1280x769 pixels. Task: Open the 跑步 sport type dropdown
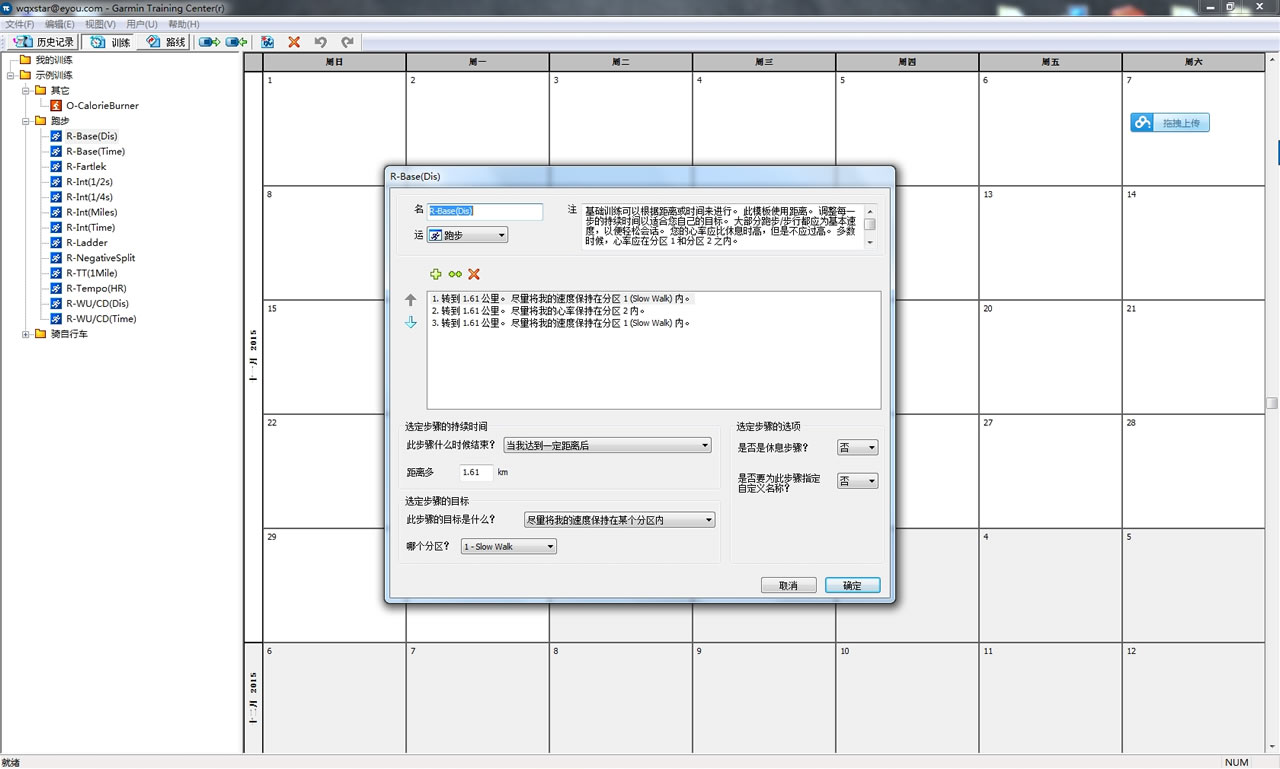click(x=467, y=235)
